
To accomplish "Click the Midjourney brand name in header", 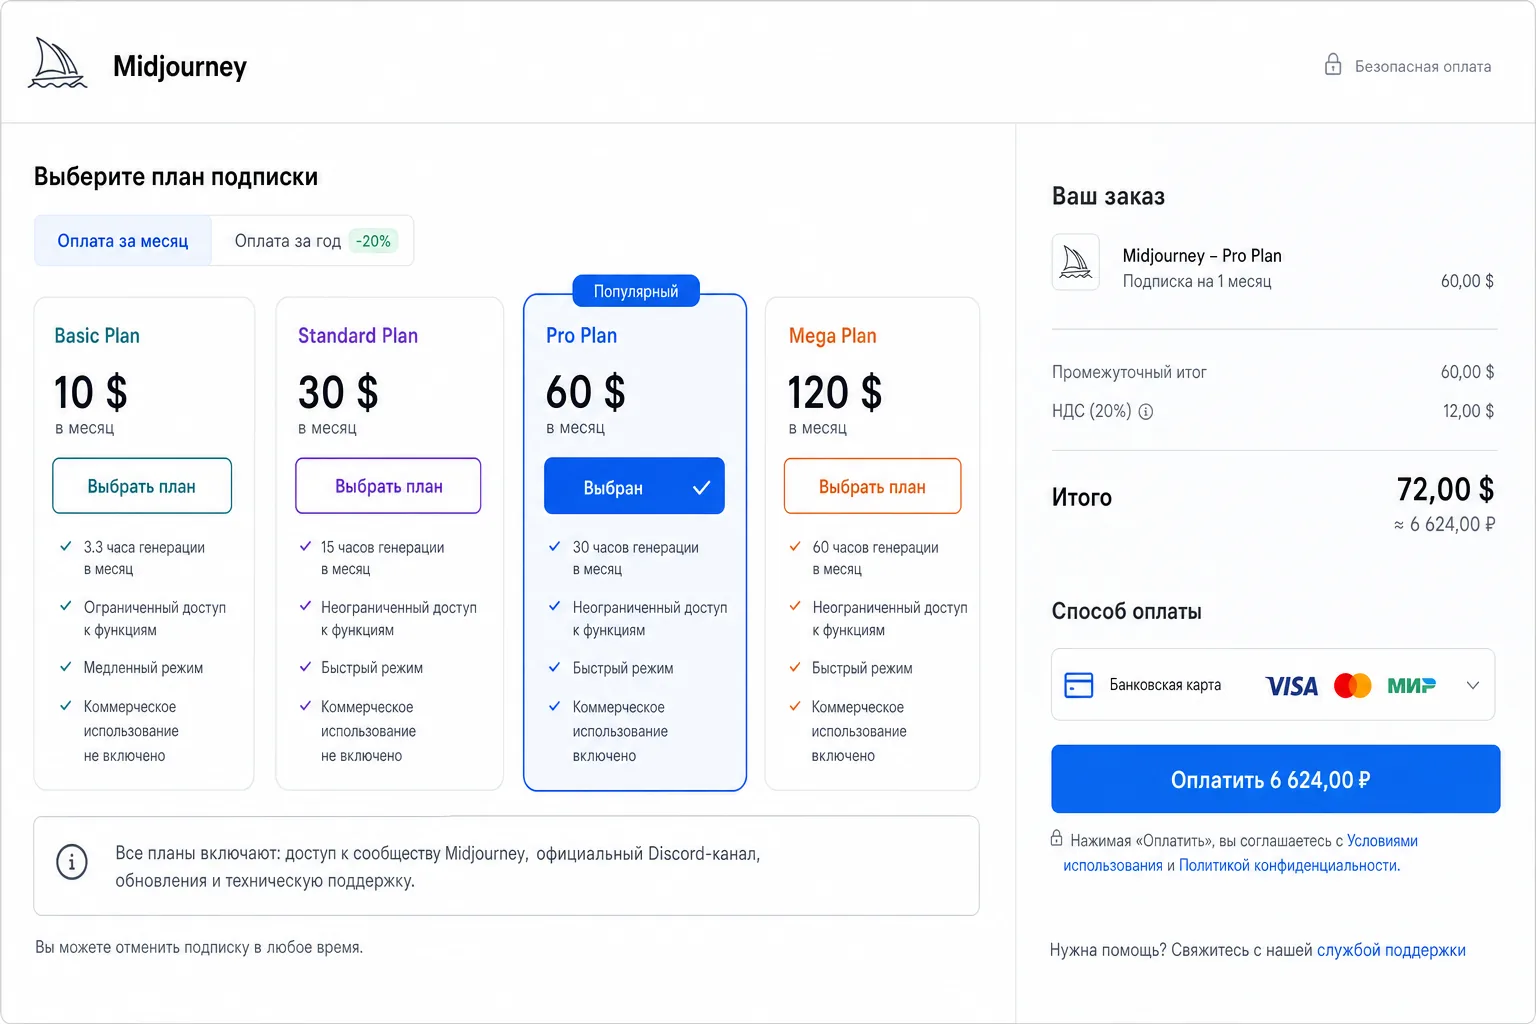I will (x=180, y=66).
